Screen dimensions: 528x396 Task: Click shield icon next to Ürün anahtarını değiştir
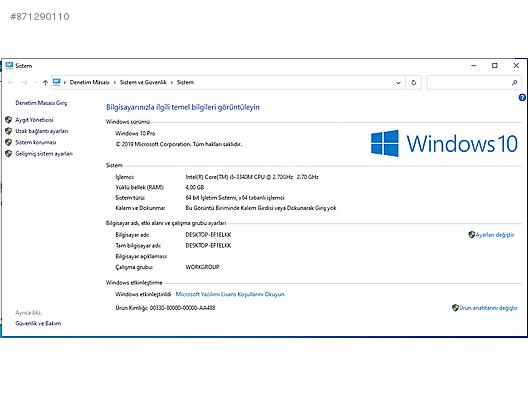[x=455, y=308]
